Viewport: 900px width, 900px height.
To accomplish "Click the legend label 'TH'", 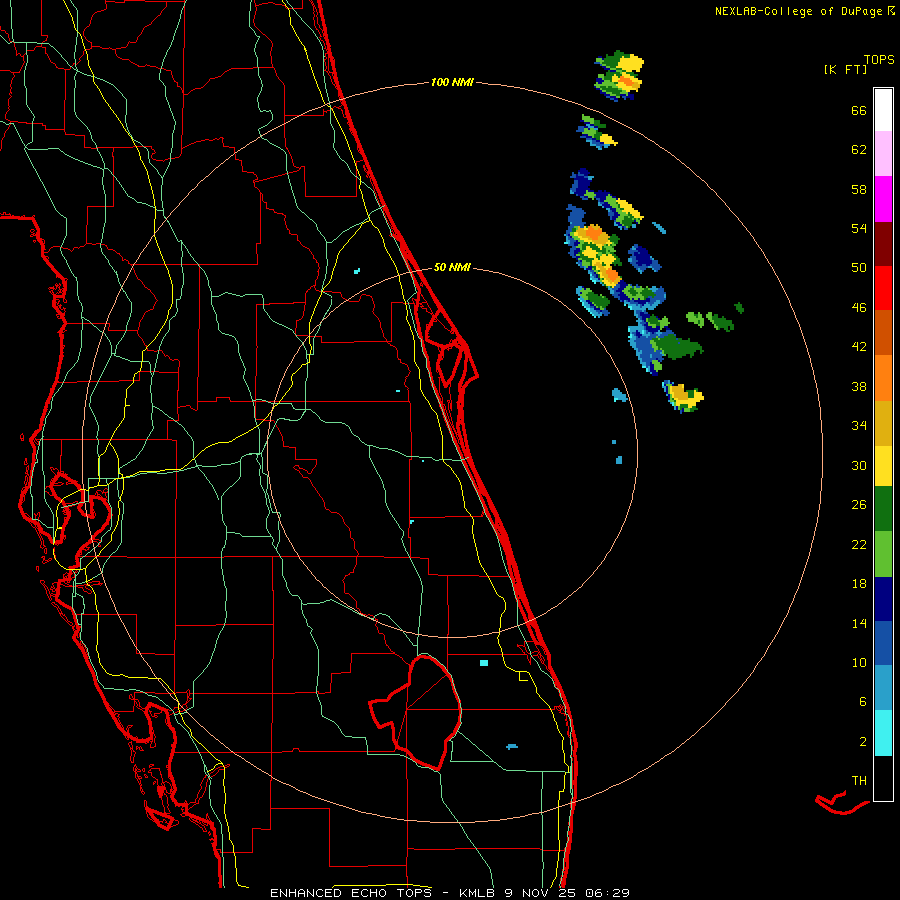I will coord(859,781).
